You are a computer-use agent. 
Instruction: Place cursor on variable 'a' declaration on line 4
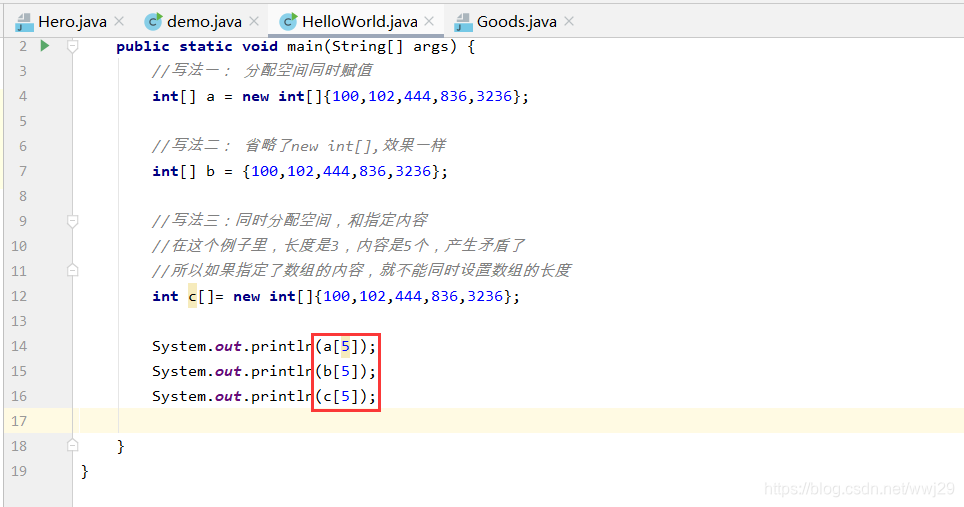pos(210,96)
